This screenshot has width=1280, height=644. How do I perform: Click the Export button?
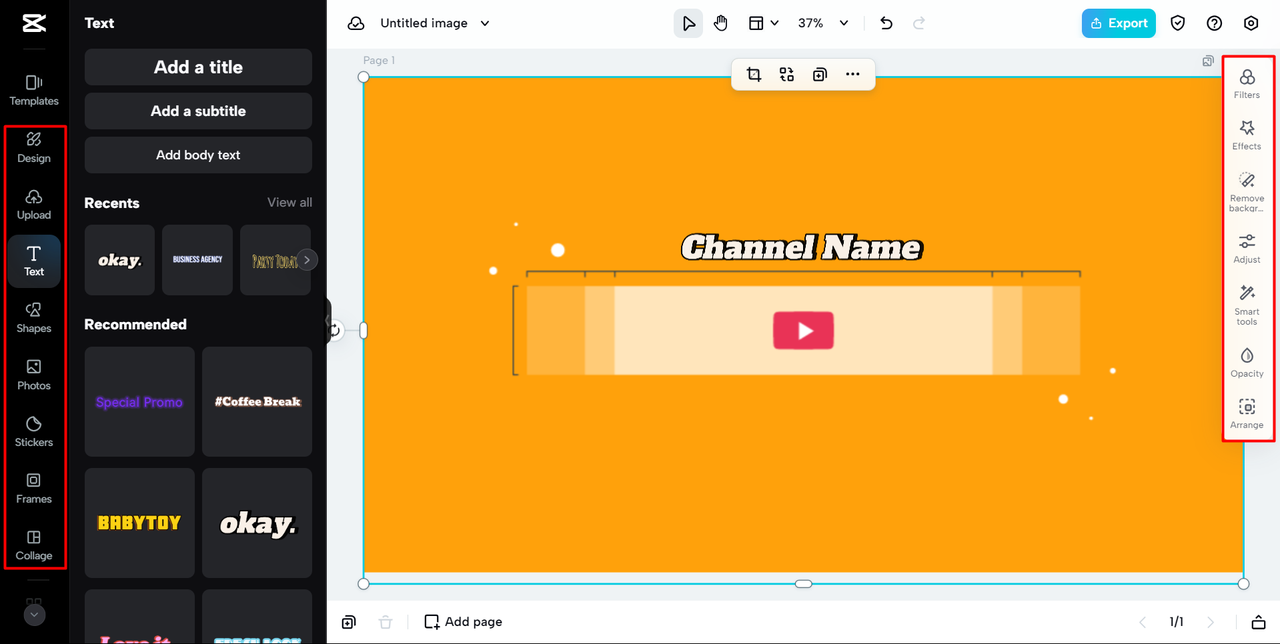(1118, 23)
